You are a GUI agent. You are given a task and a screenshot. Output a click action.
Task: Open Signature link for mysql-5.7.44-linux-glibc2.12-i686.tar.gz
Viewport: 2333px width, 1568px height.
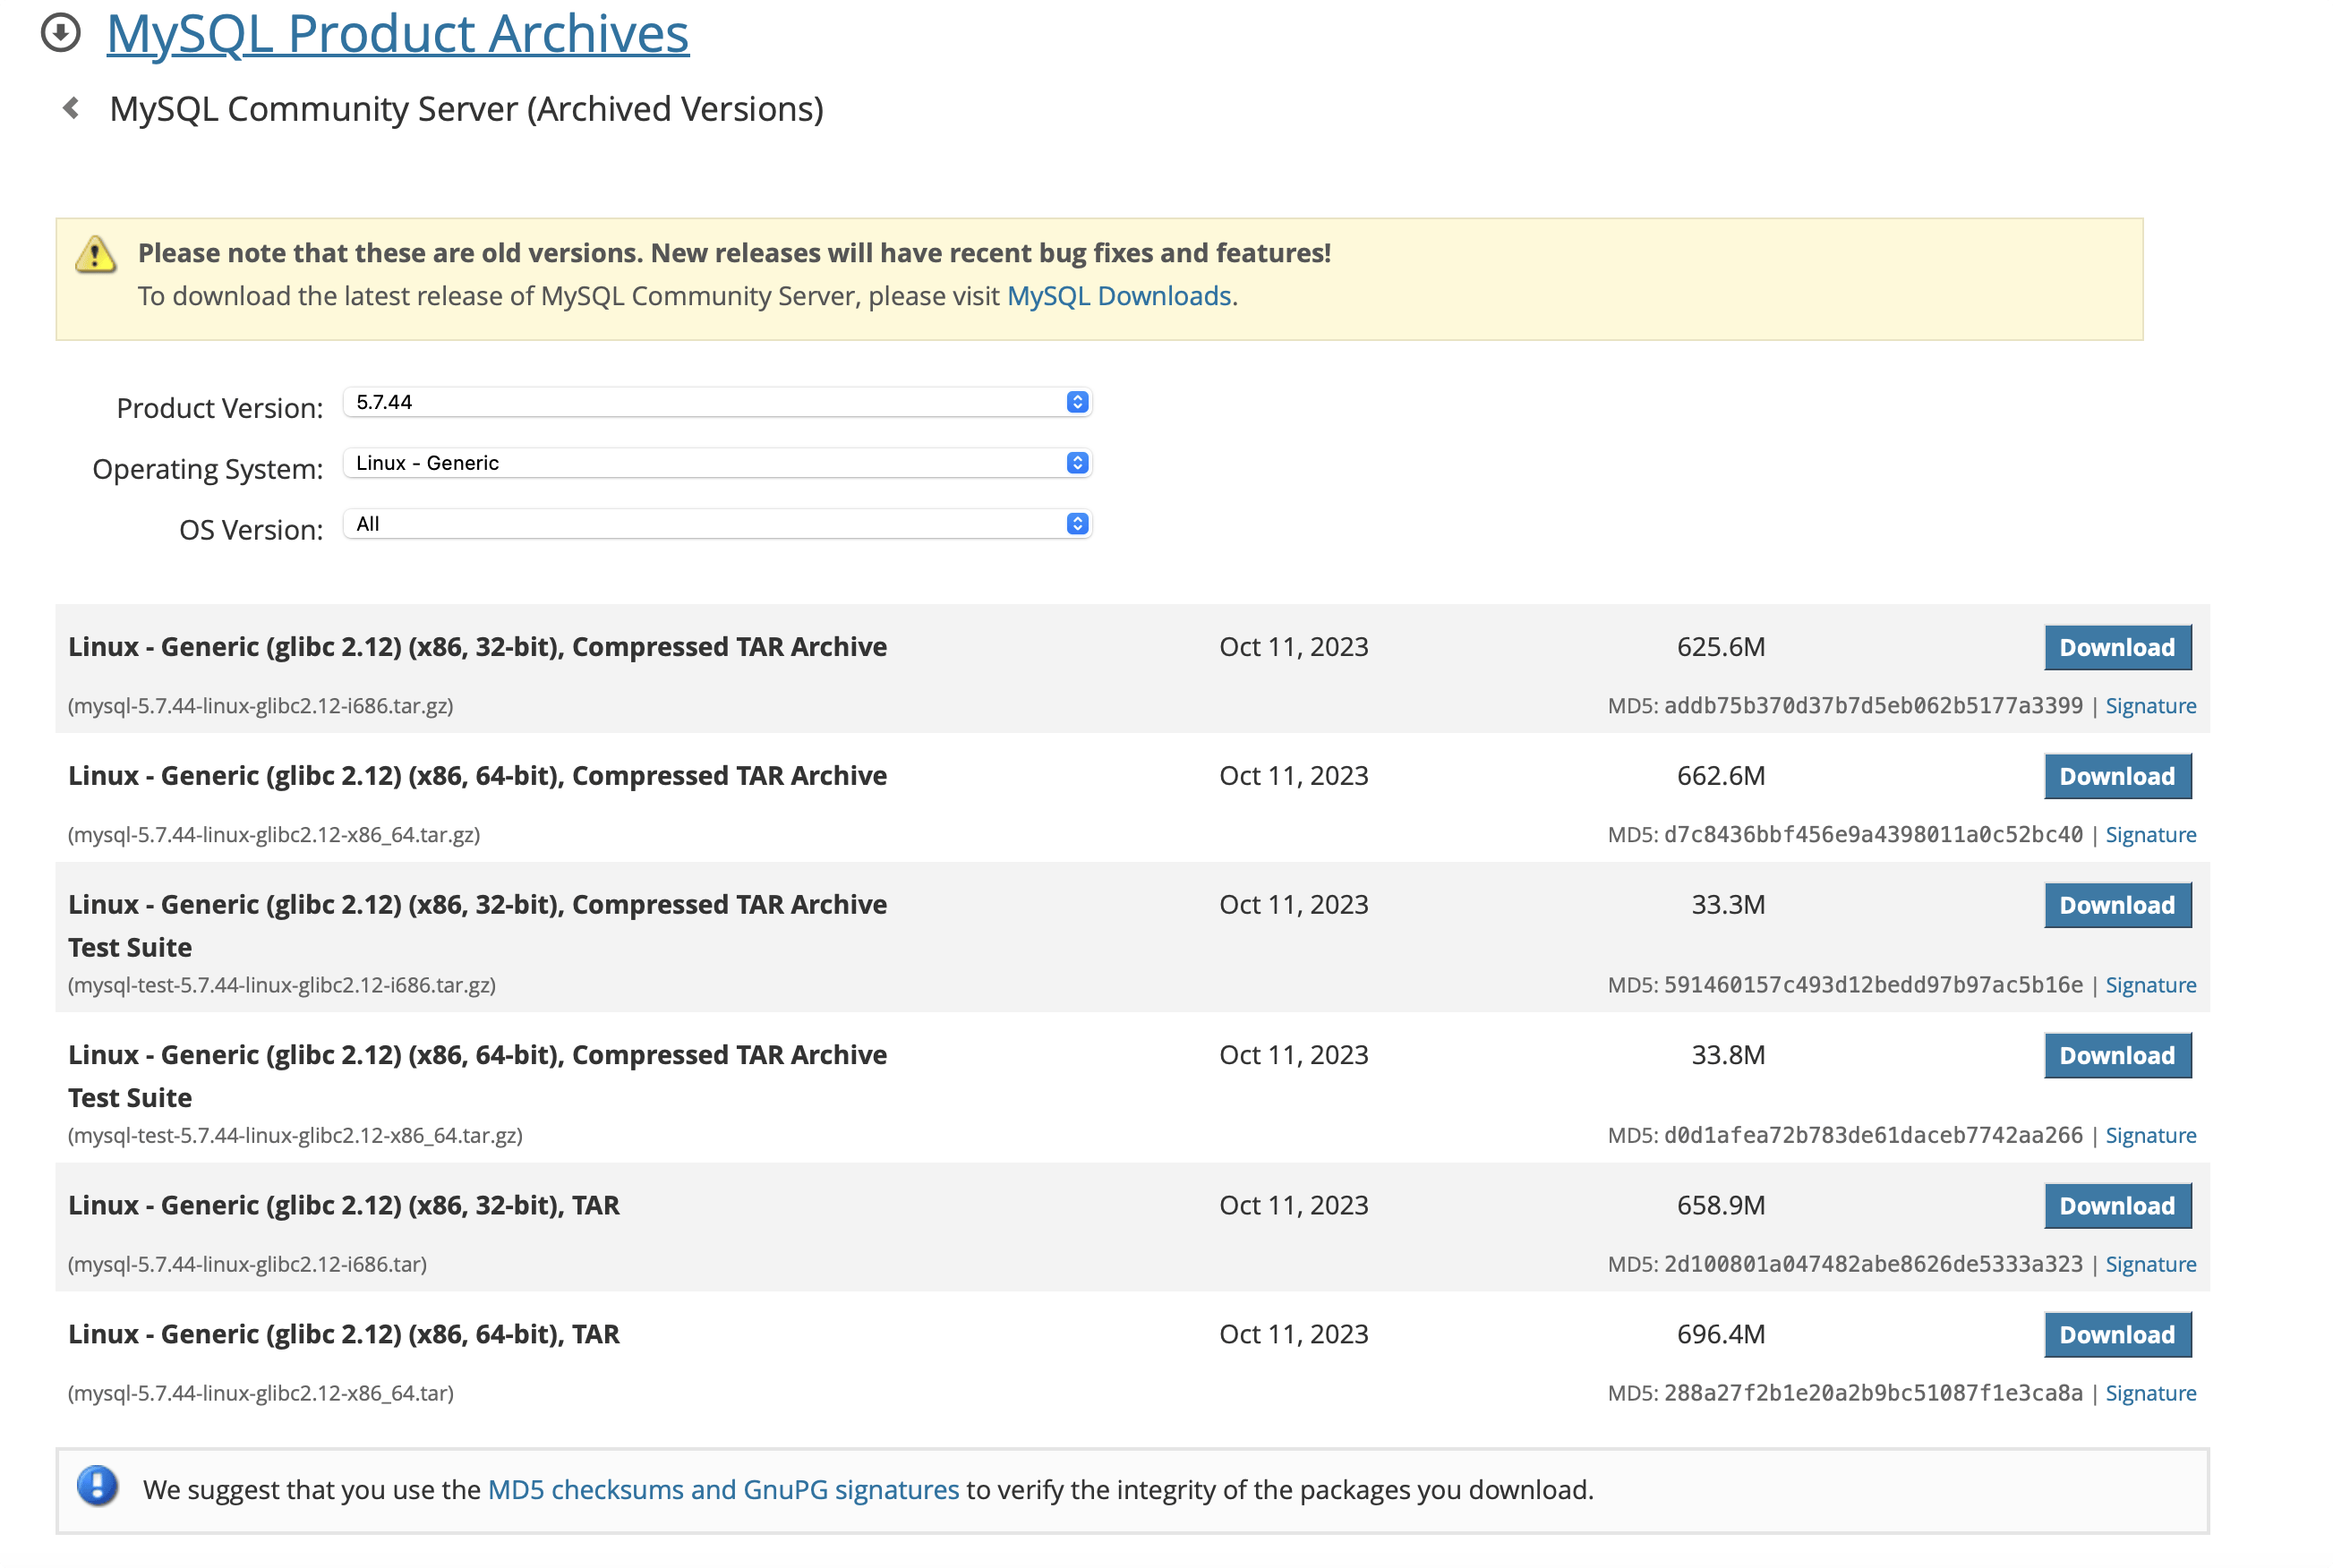[2151, 706]
